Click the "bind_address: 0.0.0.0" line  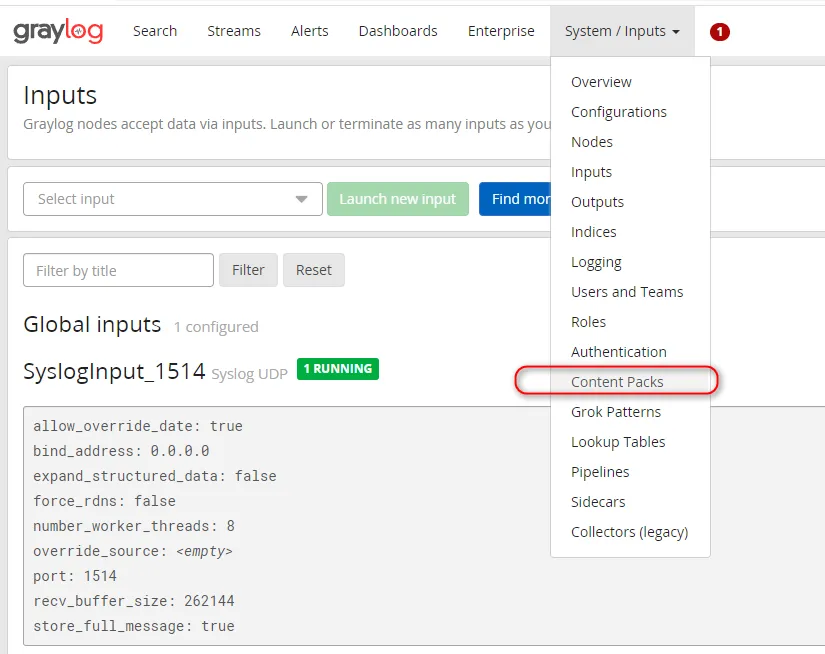coord(121,451)
